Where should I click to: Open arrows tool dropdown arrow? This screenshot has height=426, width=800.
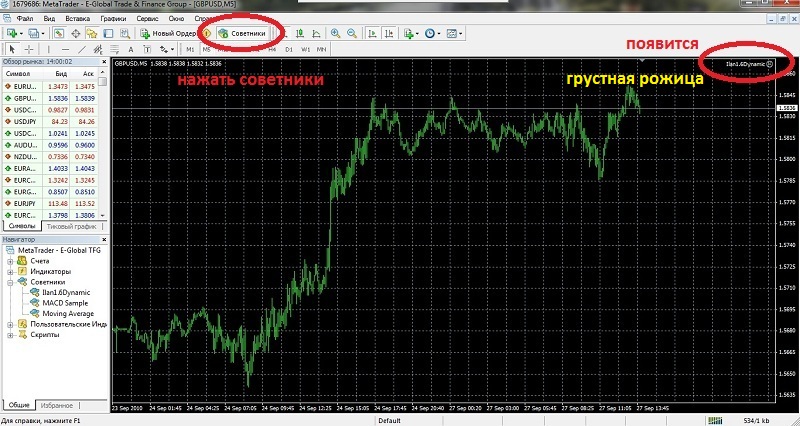(x=172, y=50)
